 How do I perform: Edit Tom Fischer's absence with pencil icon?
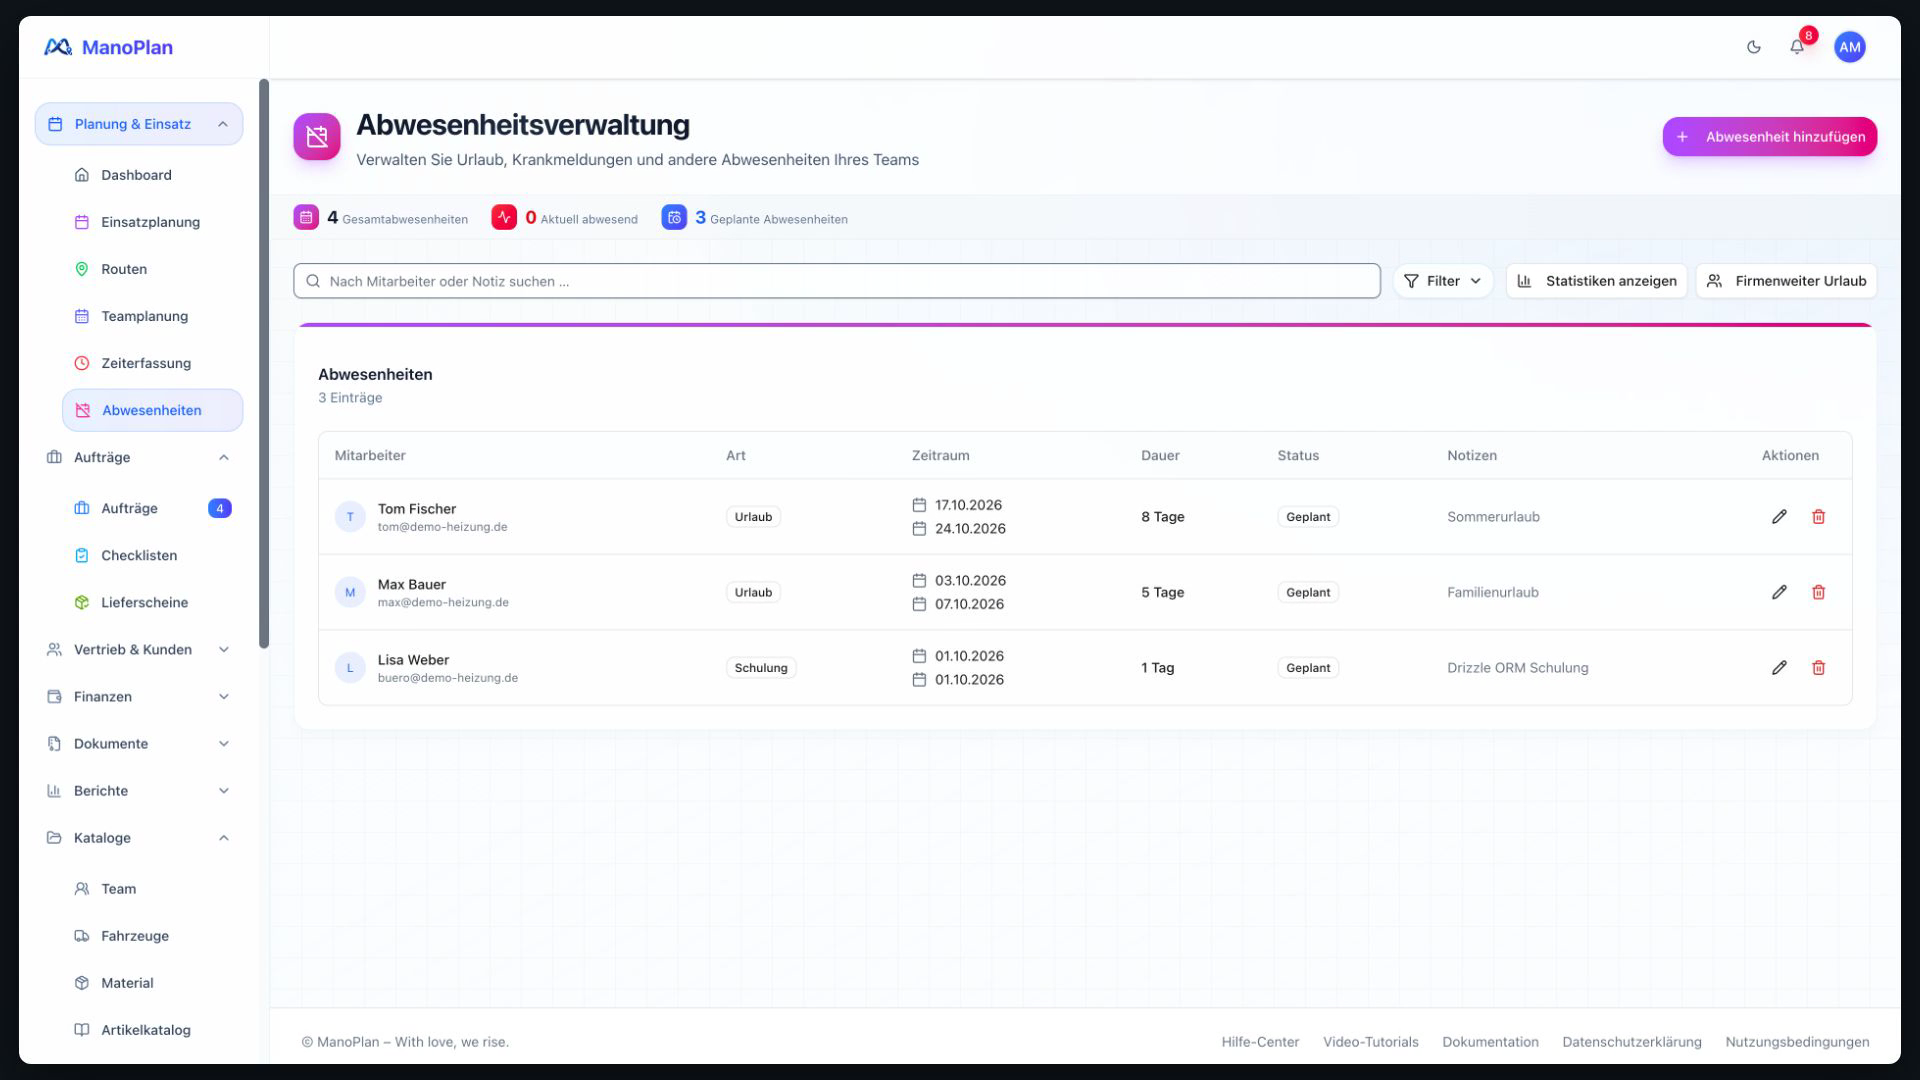[x=1779, y=517]
